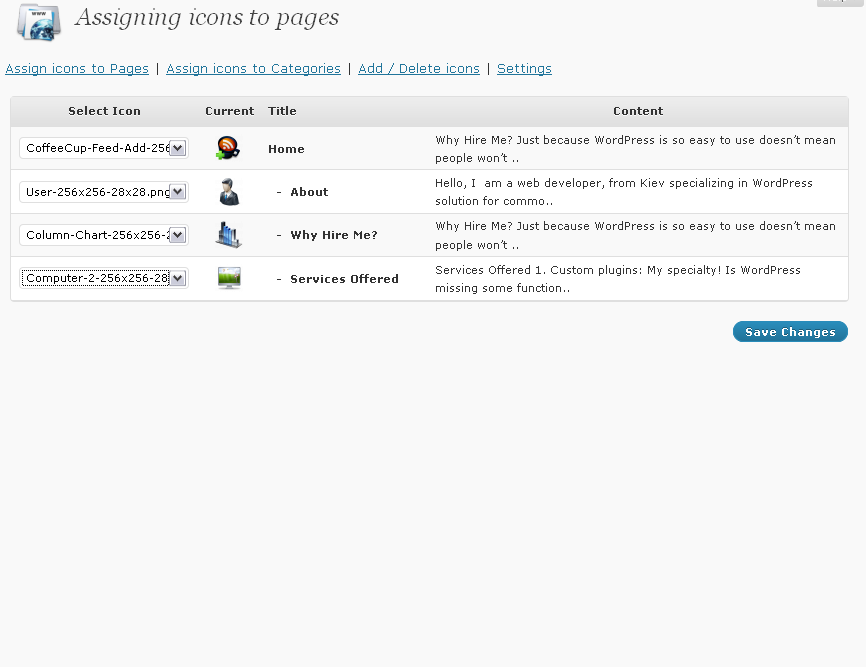Click the Home page title
The image size is (866, 667).
click(x=286, y=149)
